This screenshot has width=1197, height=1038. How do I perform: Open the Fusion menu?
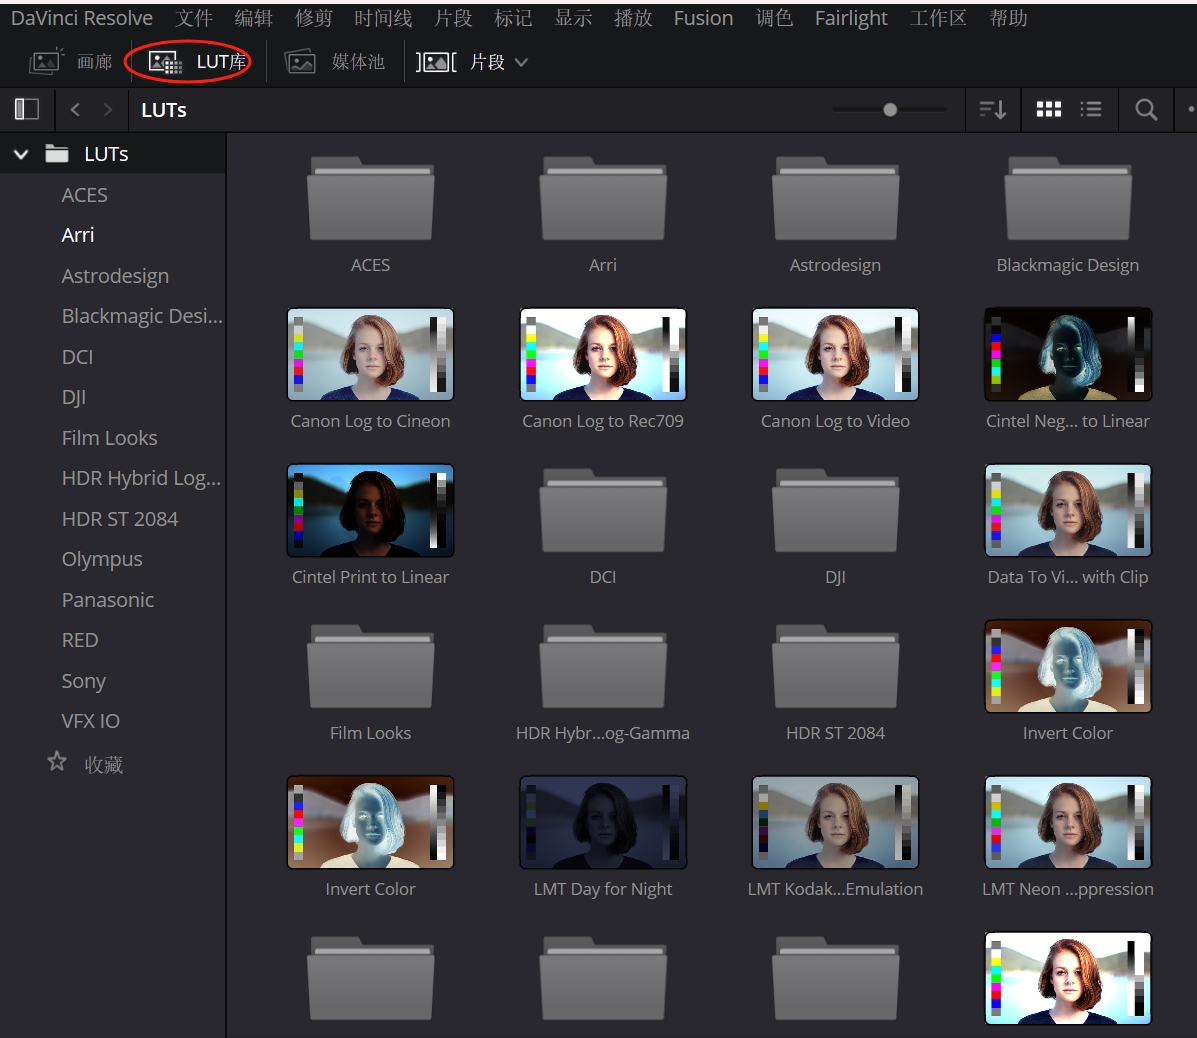click(703, 18)
